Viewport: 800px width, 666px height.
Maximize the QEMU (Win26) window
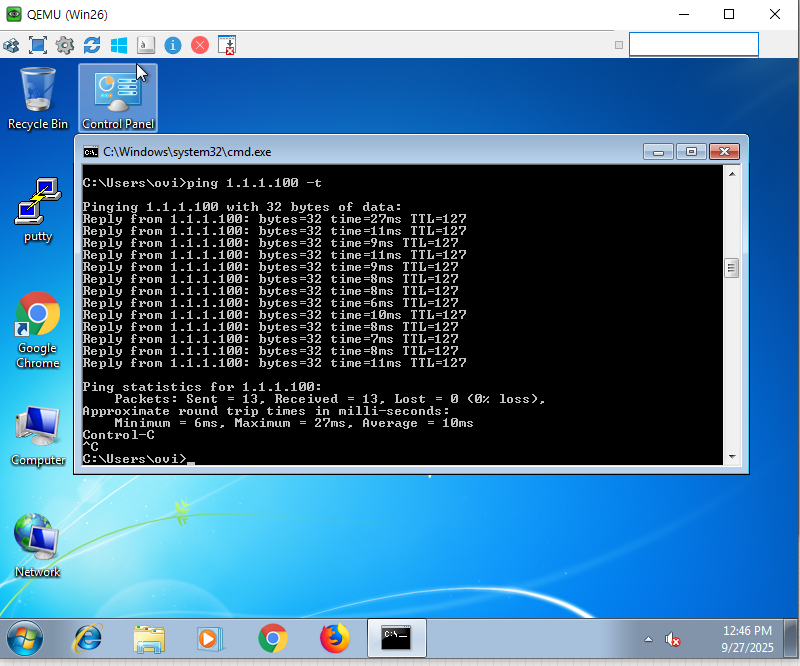pos(729,14)
